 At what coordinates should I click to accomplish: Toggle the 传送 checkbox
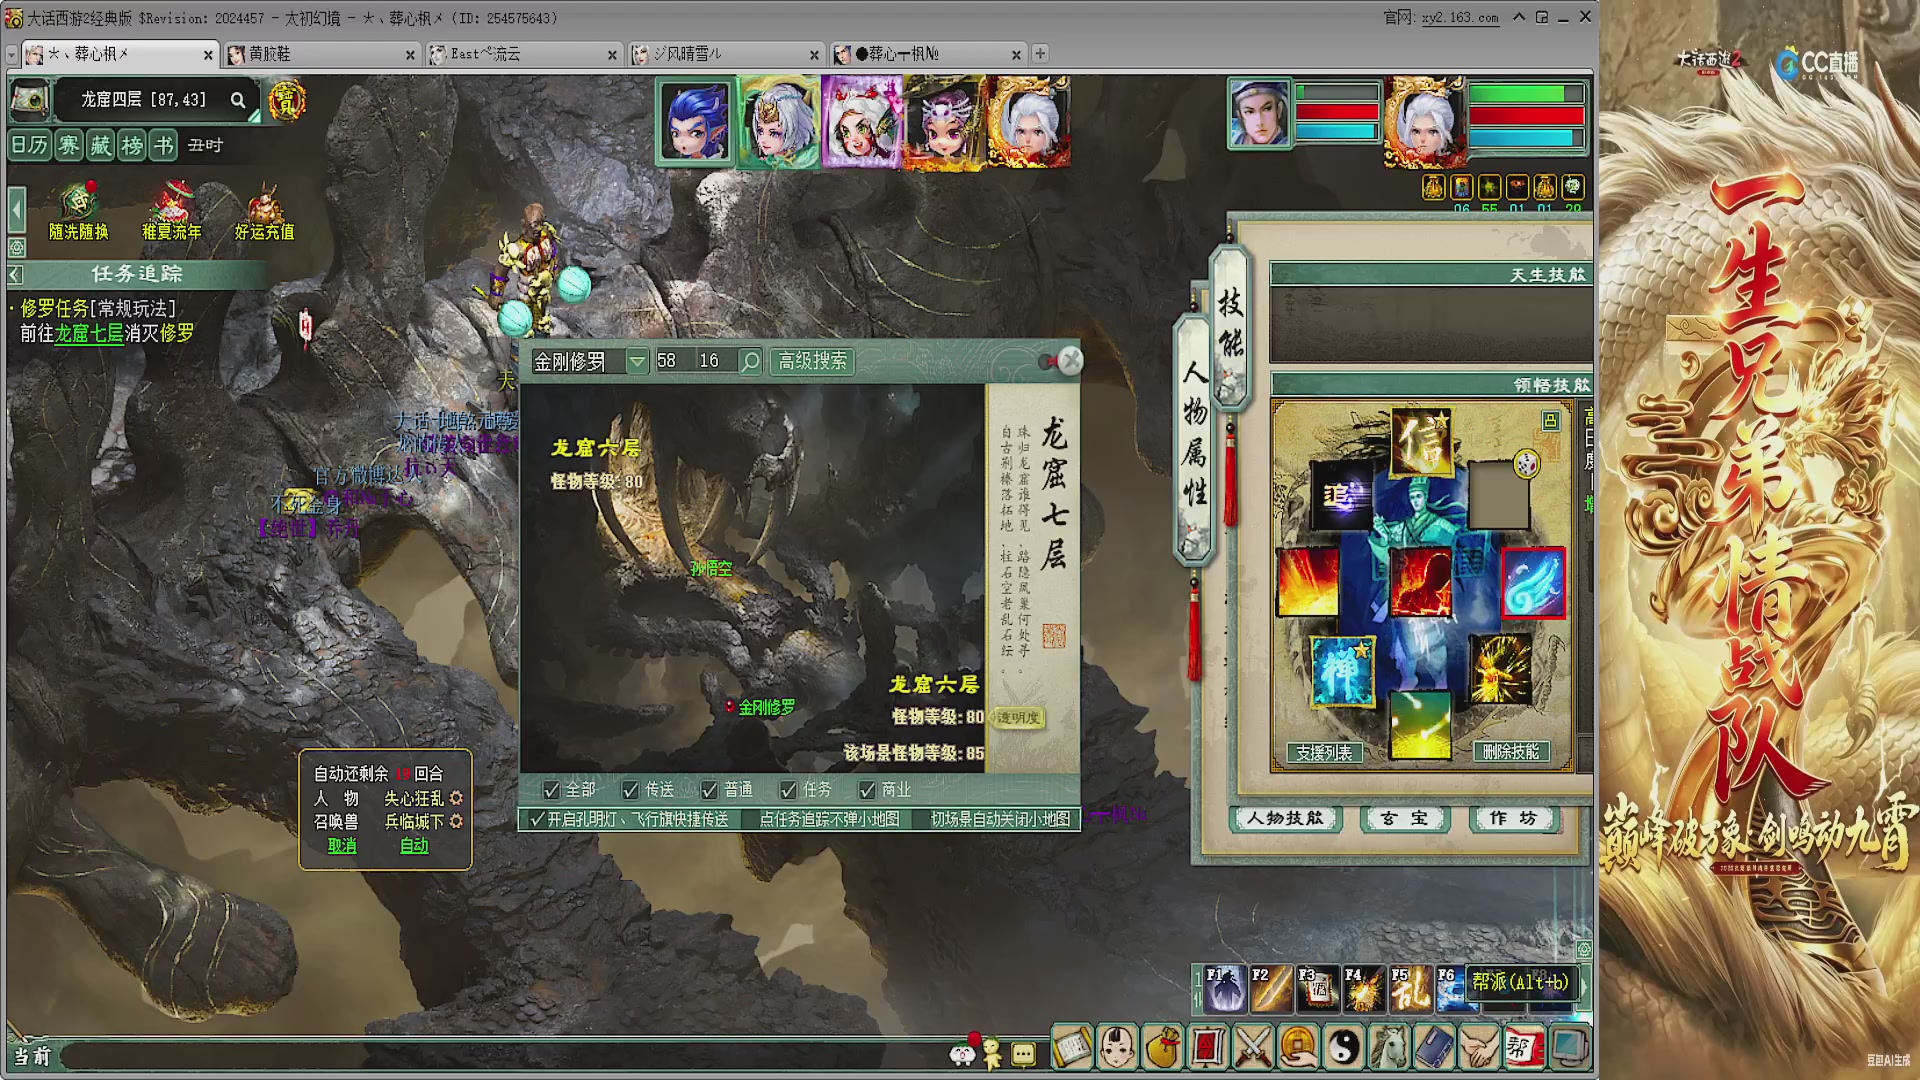tap(630, 790)
